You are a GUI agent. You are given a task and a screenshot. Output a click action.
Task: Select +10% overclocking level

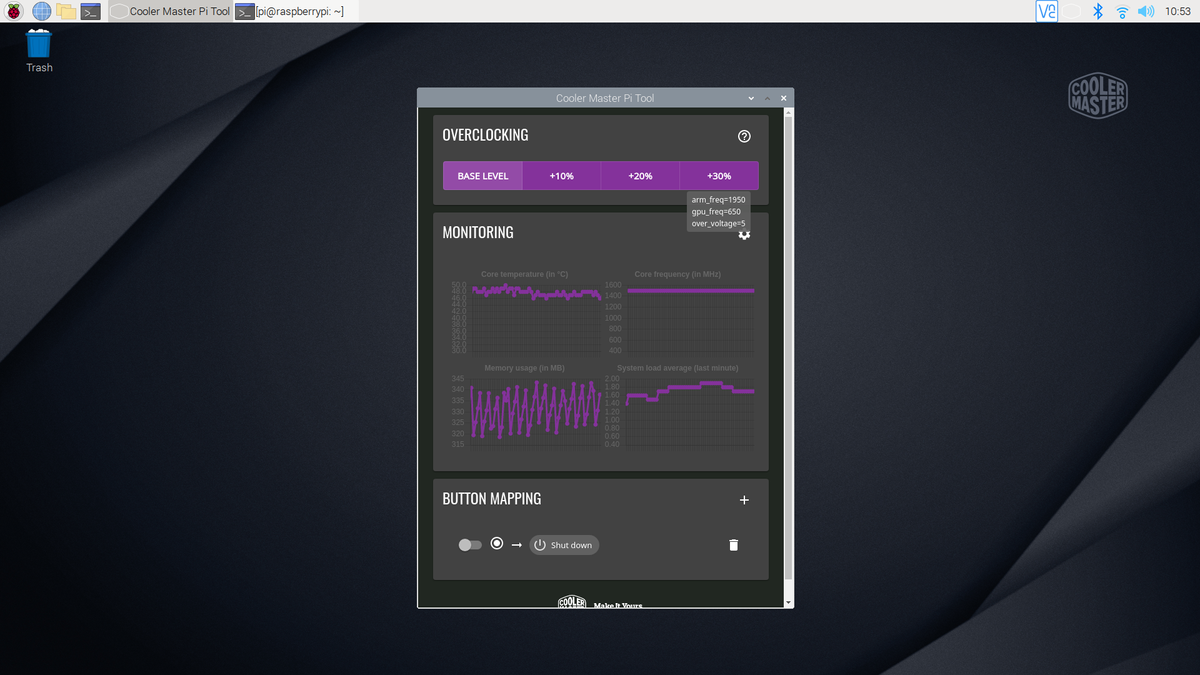tap(561, 176)
